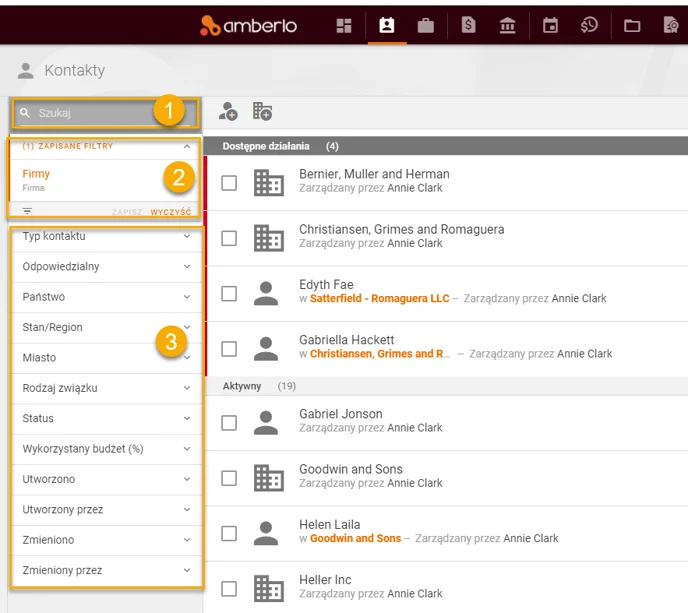Click the amberlo logo
Screen dimensions: 688x613
[248, 26]
